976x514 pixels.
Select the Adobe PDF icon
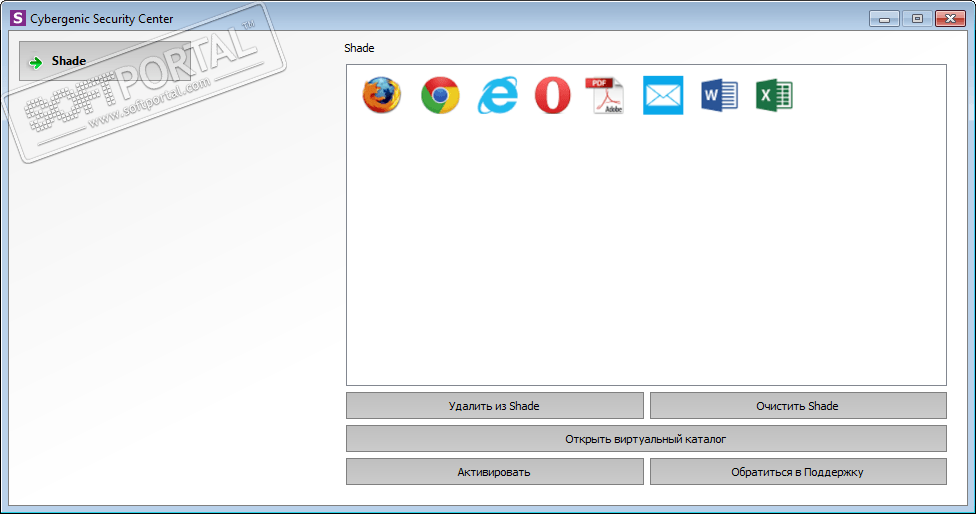(605, 95)
